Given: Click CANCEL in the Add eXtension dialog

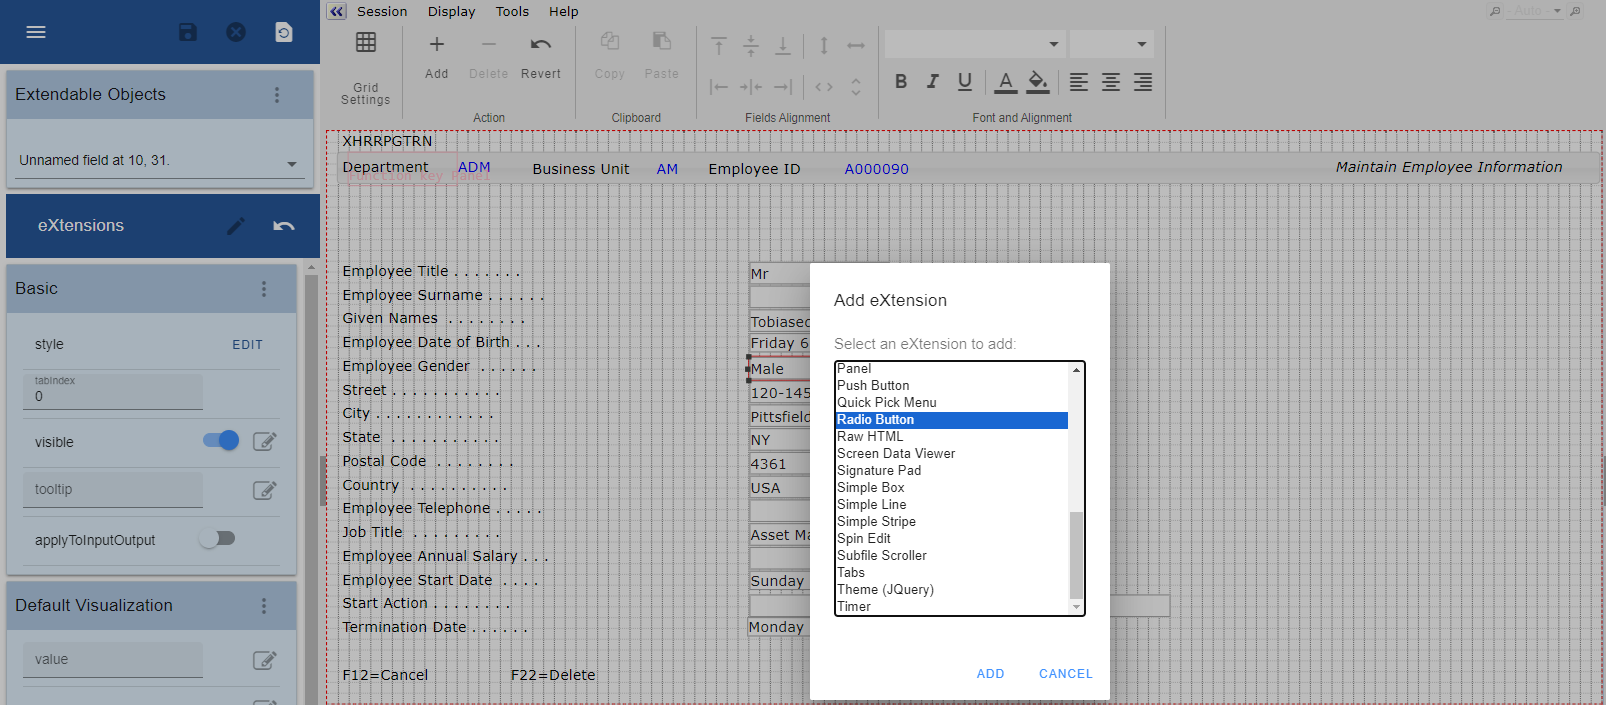Looking at the screenshot, I should click(1065, 674).
